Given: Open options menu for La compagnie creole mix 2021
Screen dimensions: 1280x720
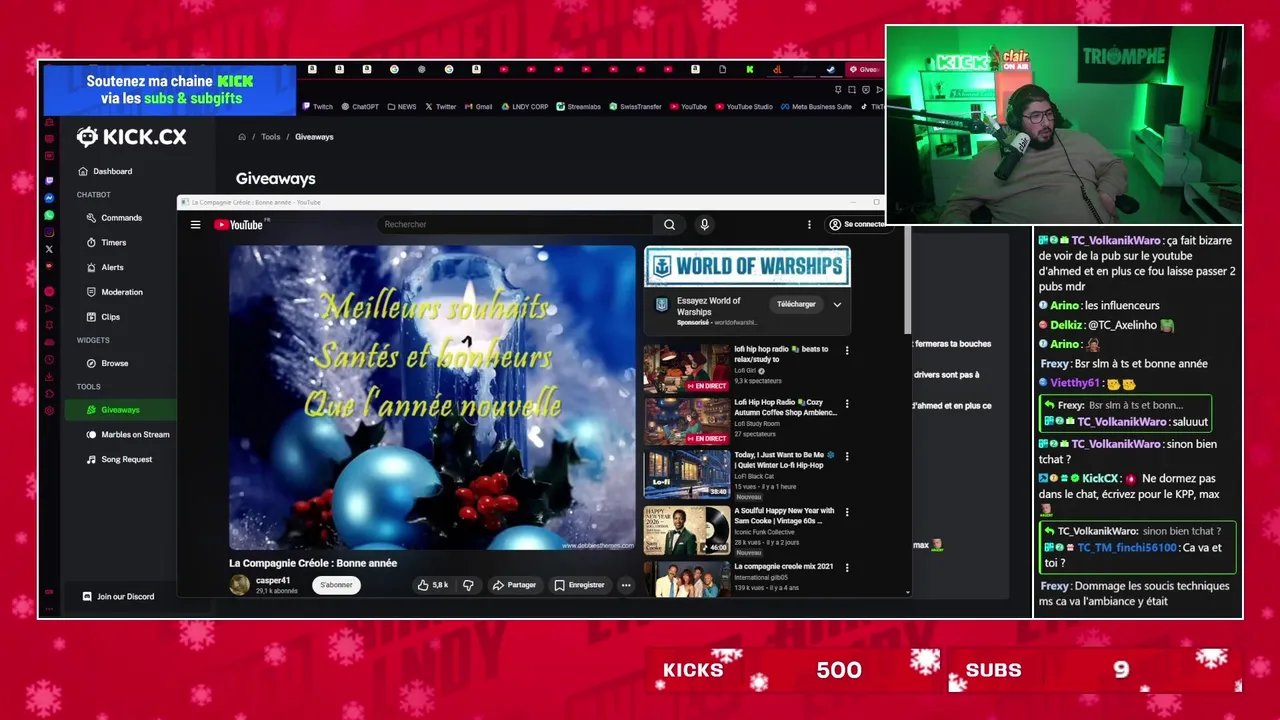Looking at the screenshot, I should coord(847,568).
